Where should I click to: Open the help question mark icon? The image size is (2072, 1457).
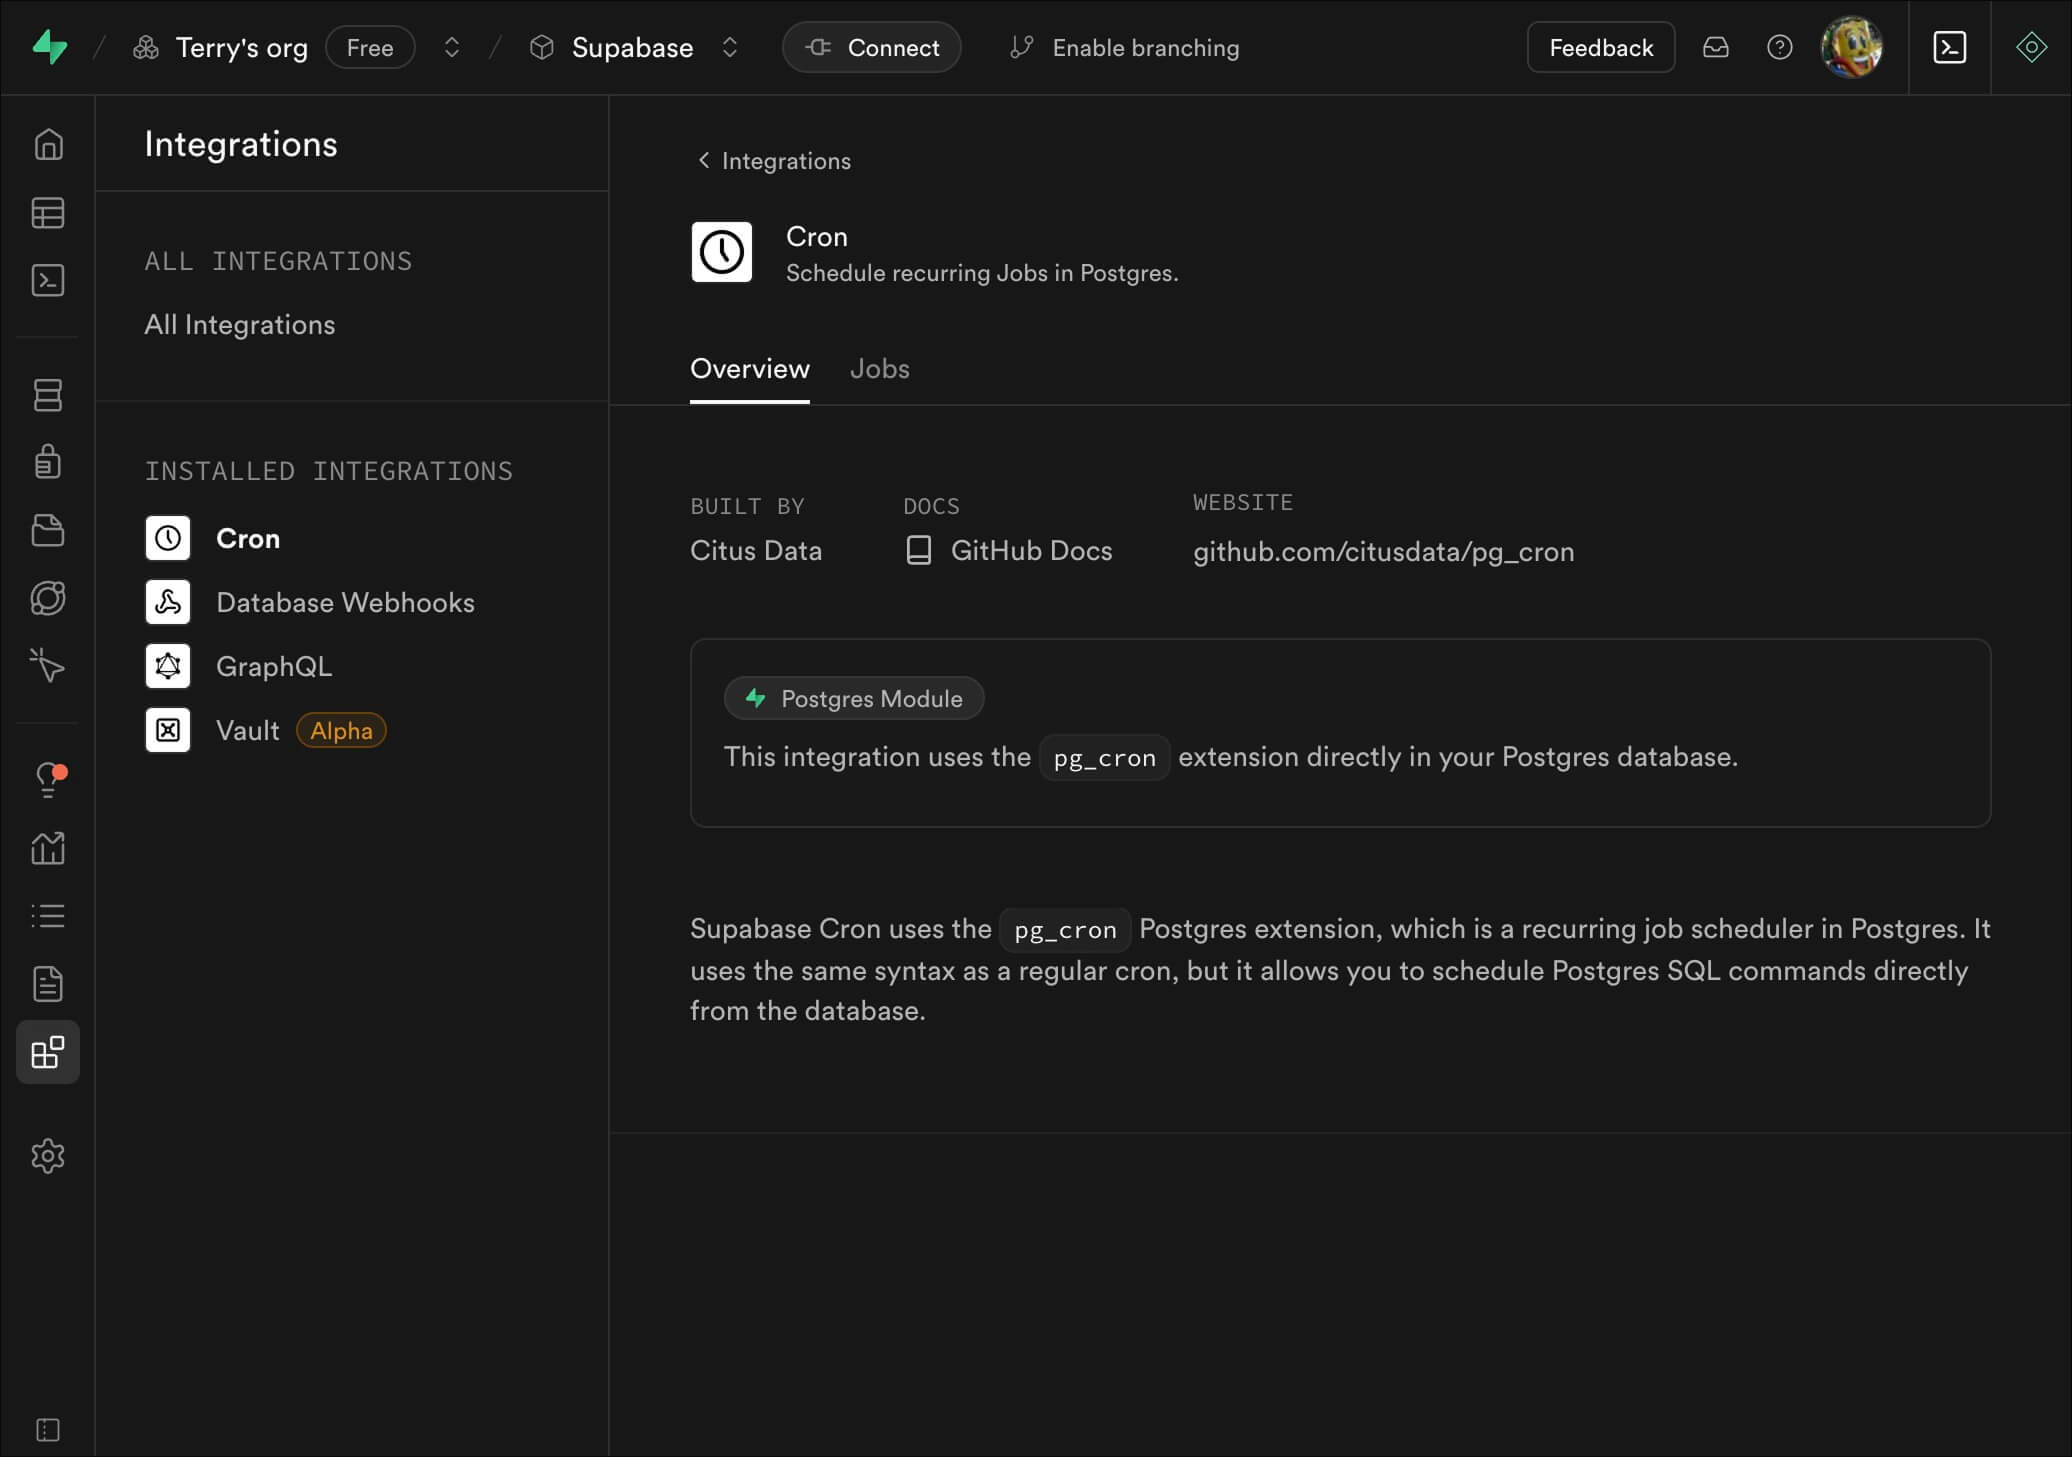(x=1780, y=47)
